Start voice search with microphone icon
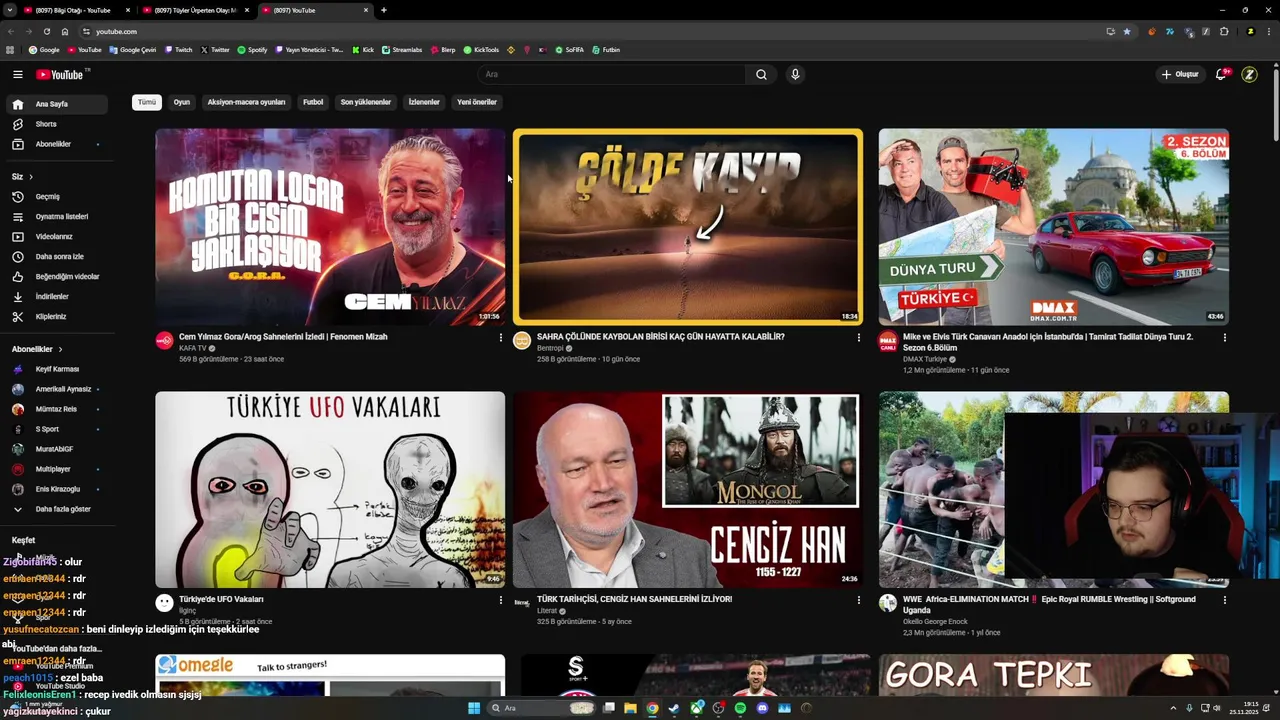The width and height of the screenshot is (1280, 720). (x=795, y=74)
